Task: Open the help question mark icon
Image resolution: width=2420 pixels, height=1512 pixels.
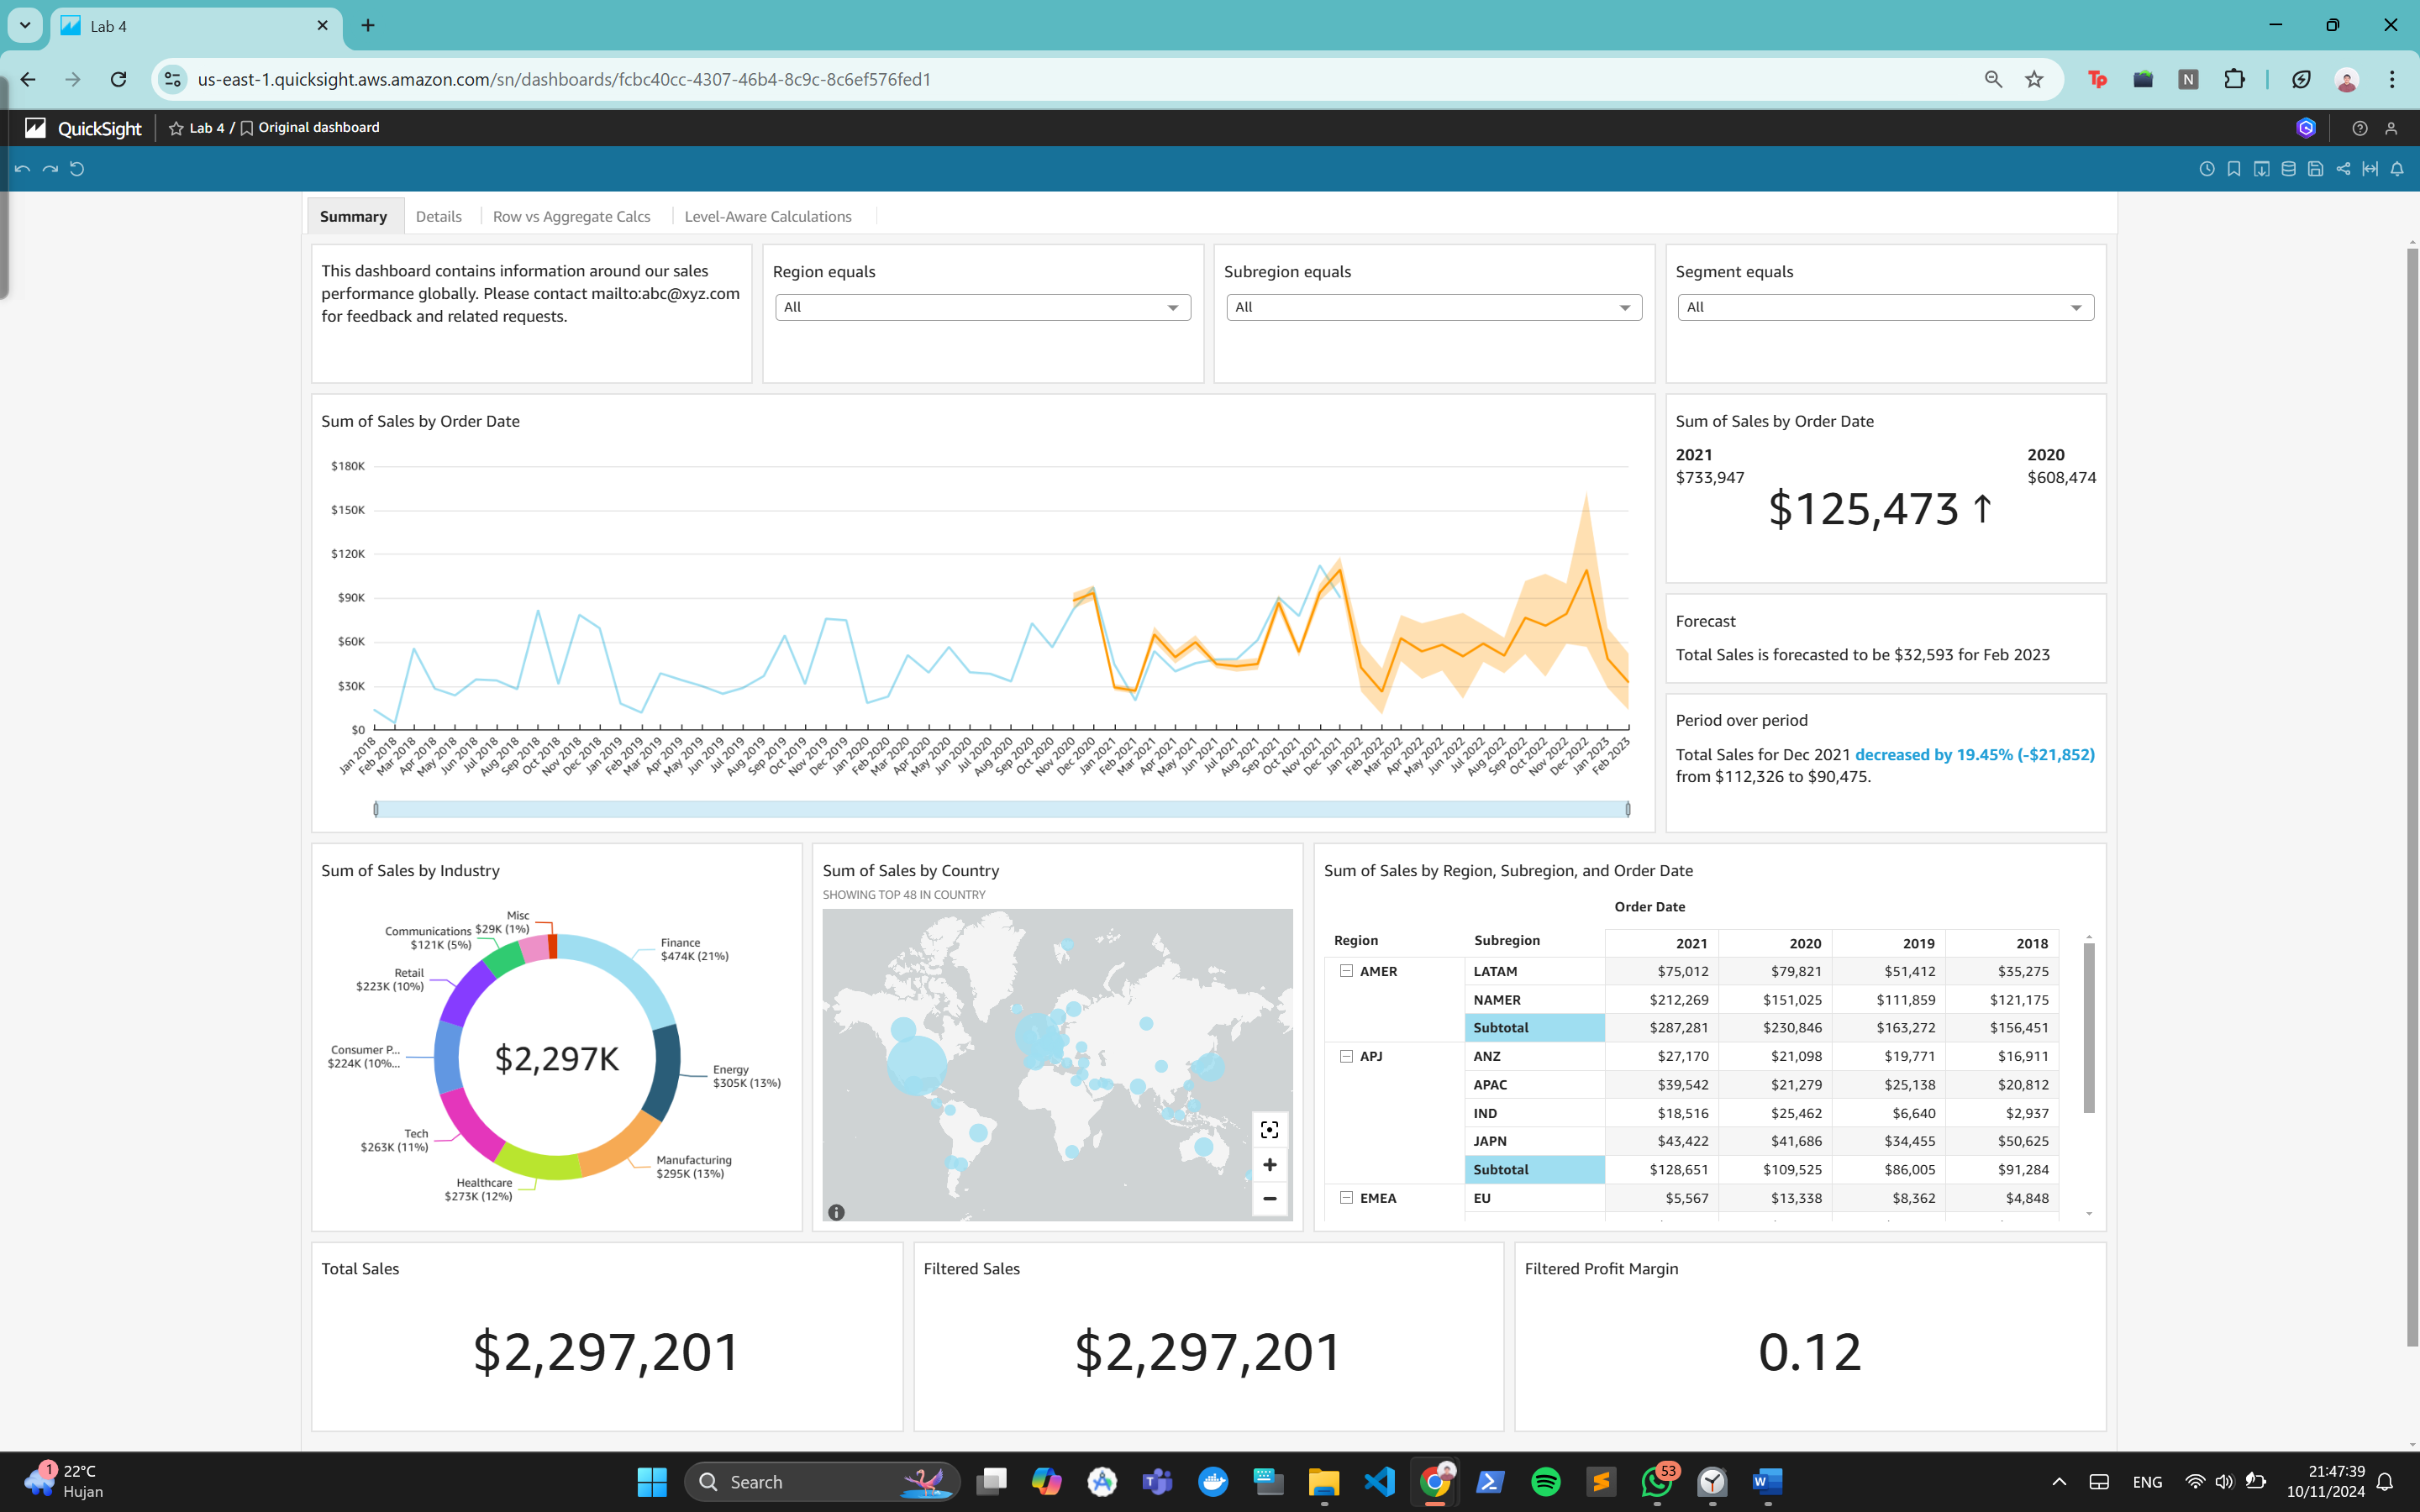Action: tap(2360, 128)
